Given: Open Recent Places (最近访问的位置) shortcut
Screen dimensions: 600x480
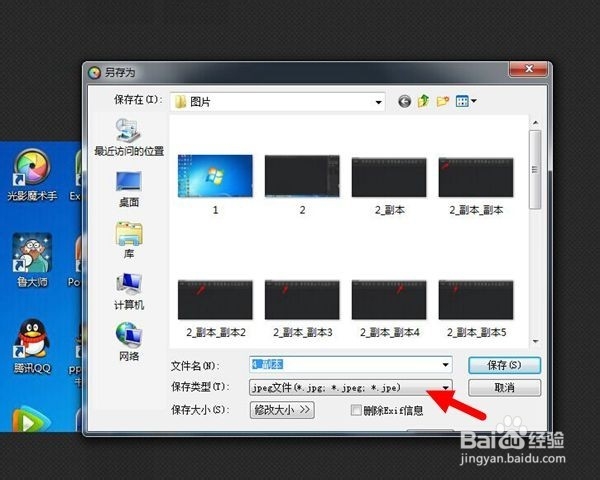Looking at the screenshot, I should [129, 137].
